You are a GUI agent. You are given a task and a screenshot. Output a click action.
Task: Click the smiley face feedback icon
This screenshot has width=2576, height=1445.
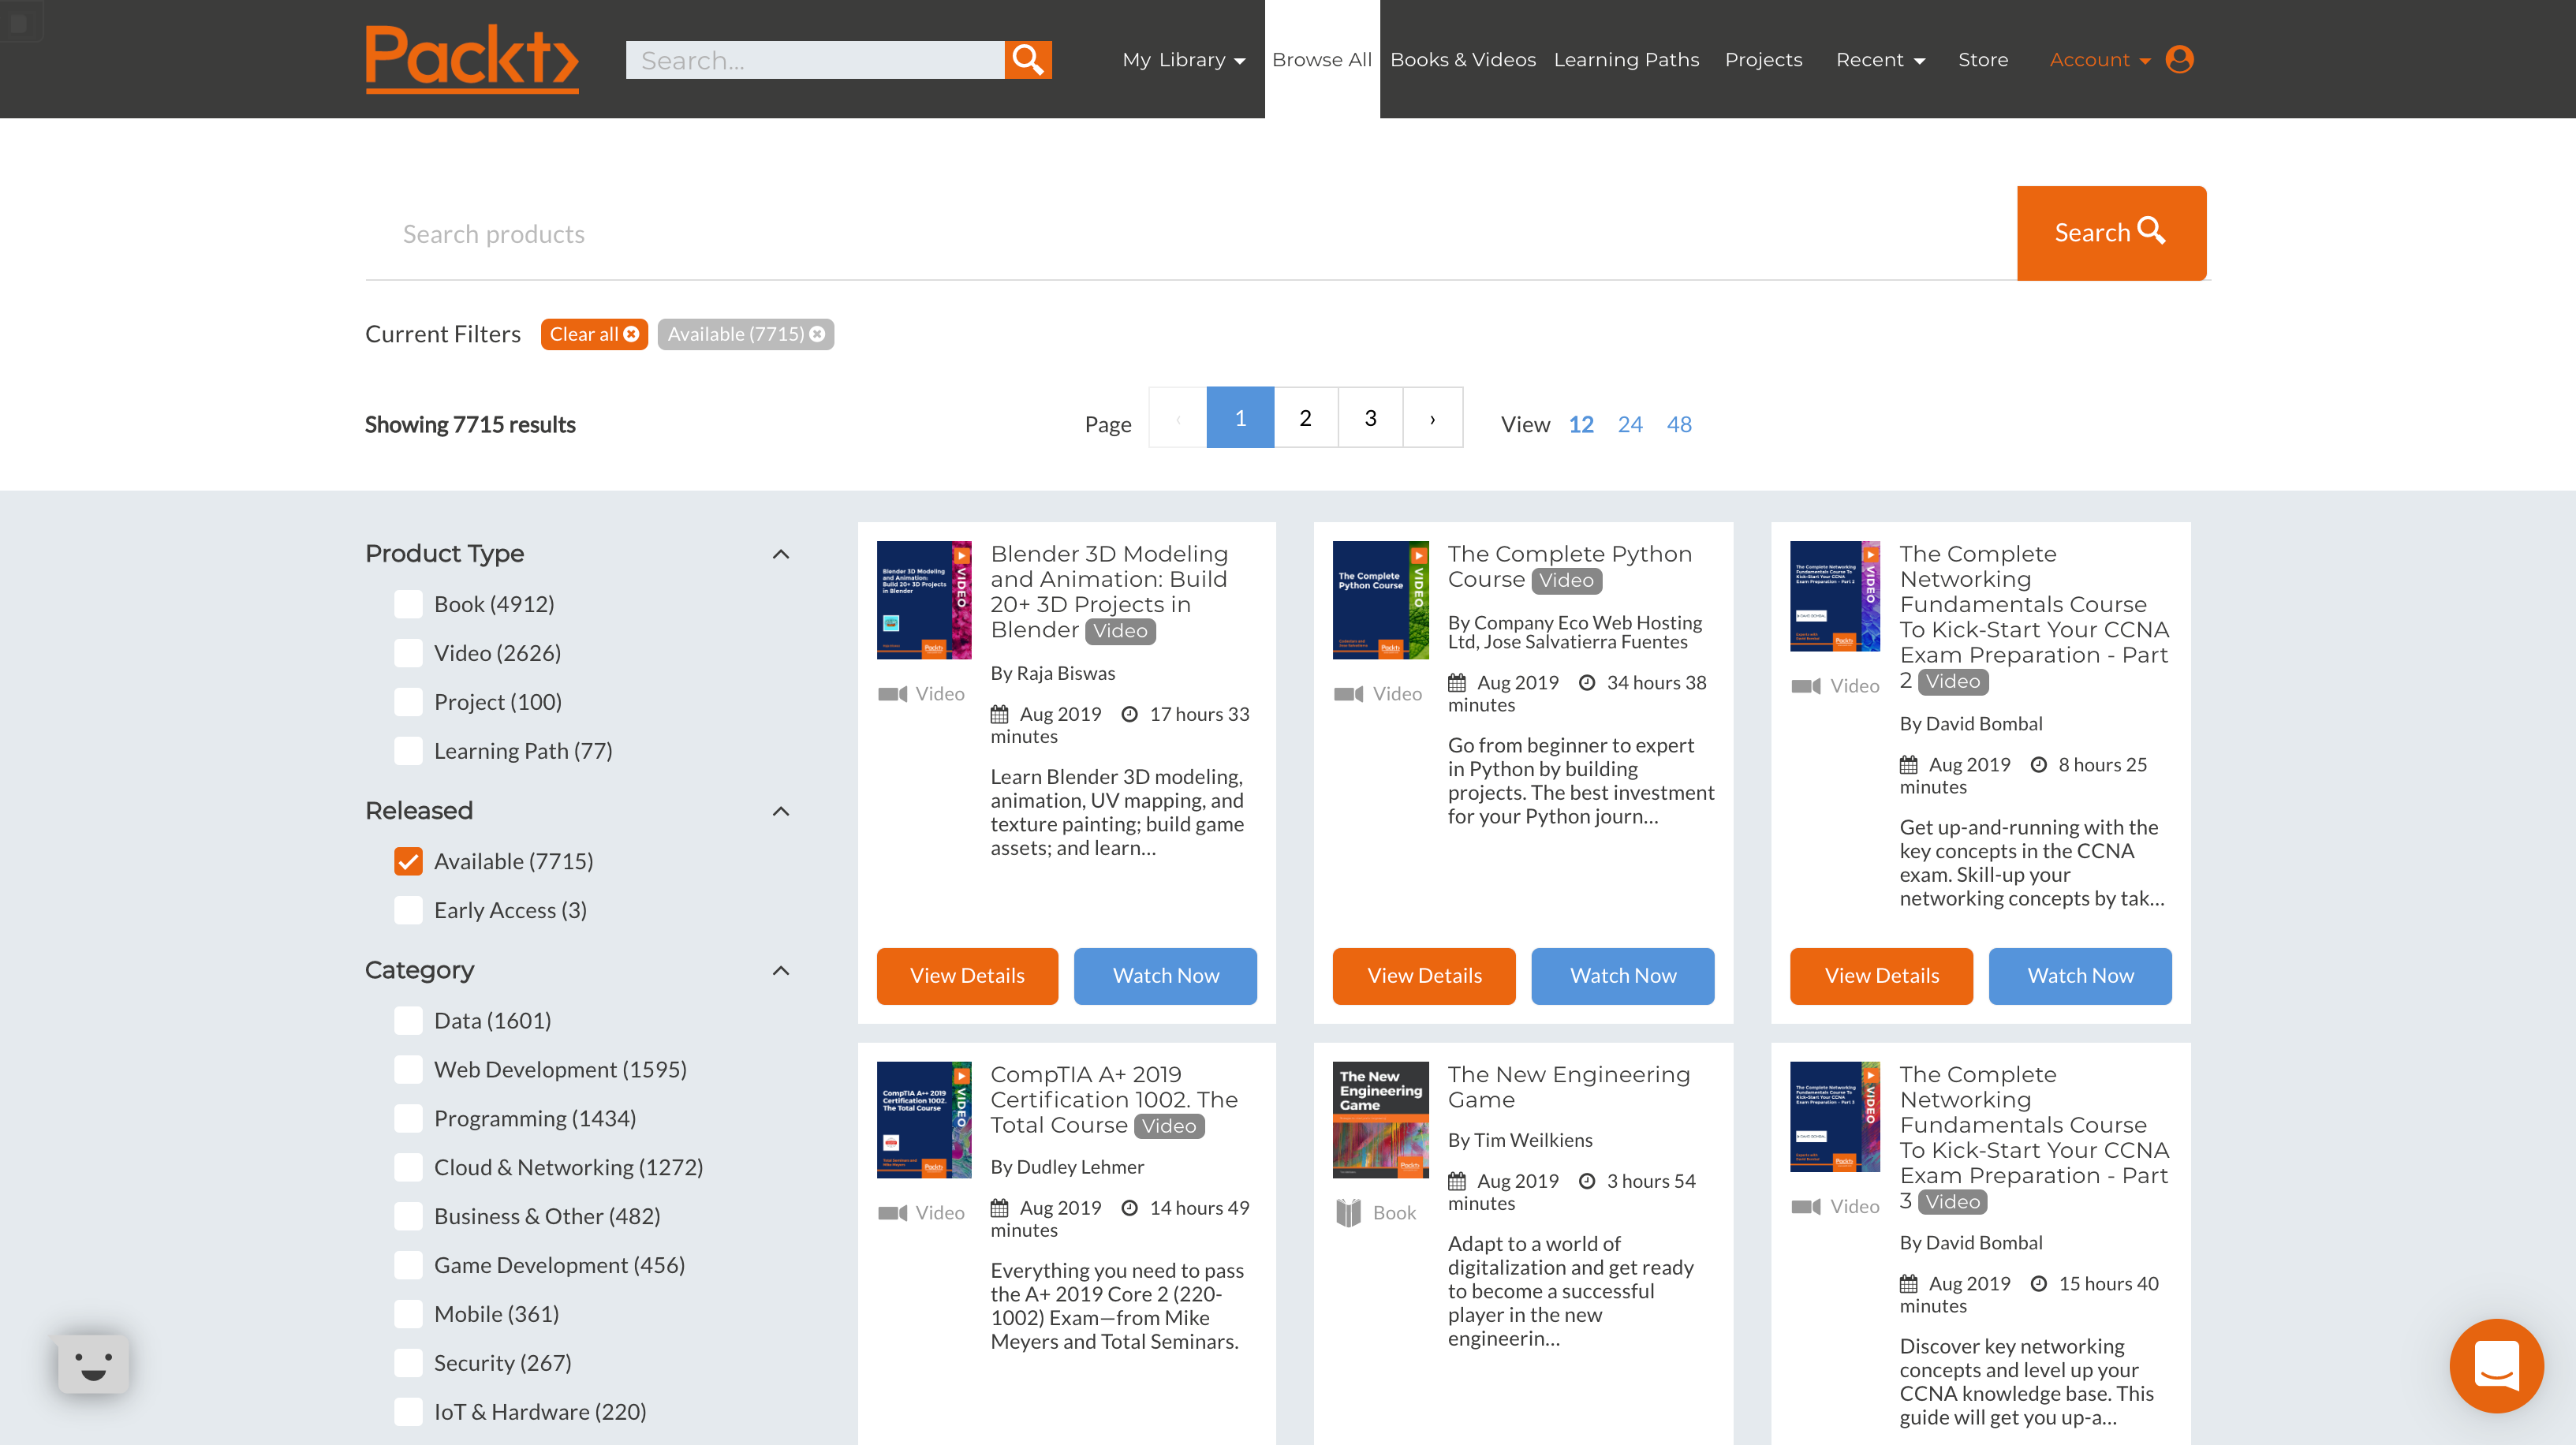[93, 1364]
